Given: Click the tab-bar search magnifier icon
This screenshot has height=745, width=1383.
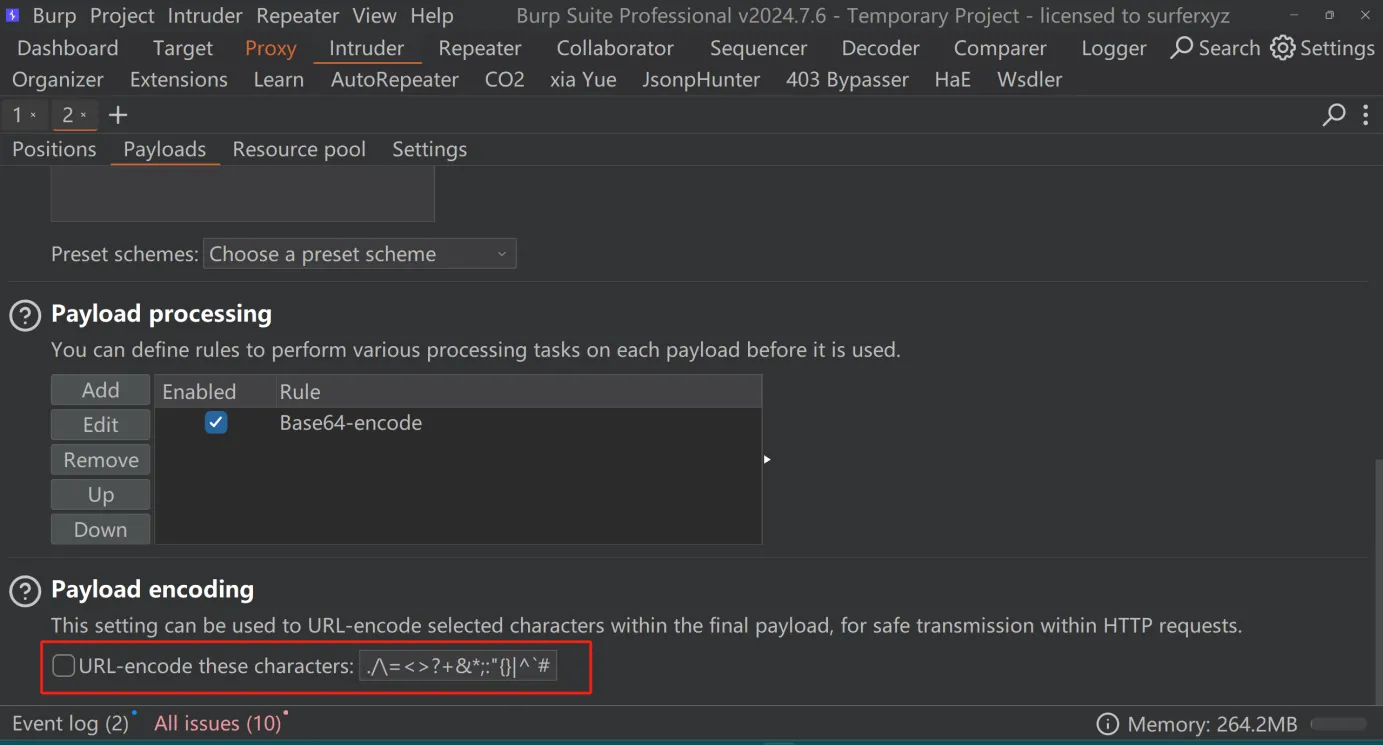Looking at the screenshot, I should pos(1334,115).
